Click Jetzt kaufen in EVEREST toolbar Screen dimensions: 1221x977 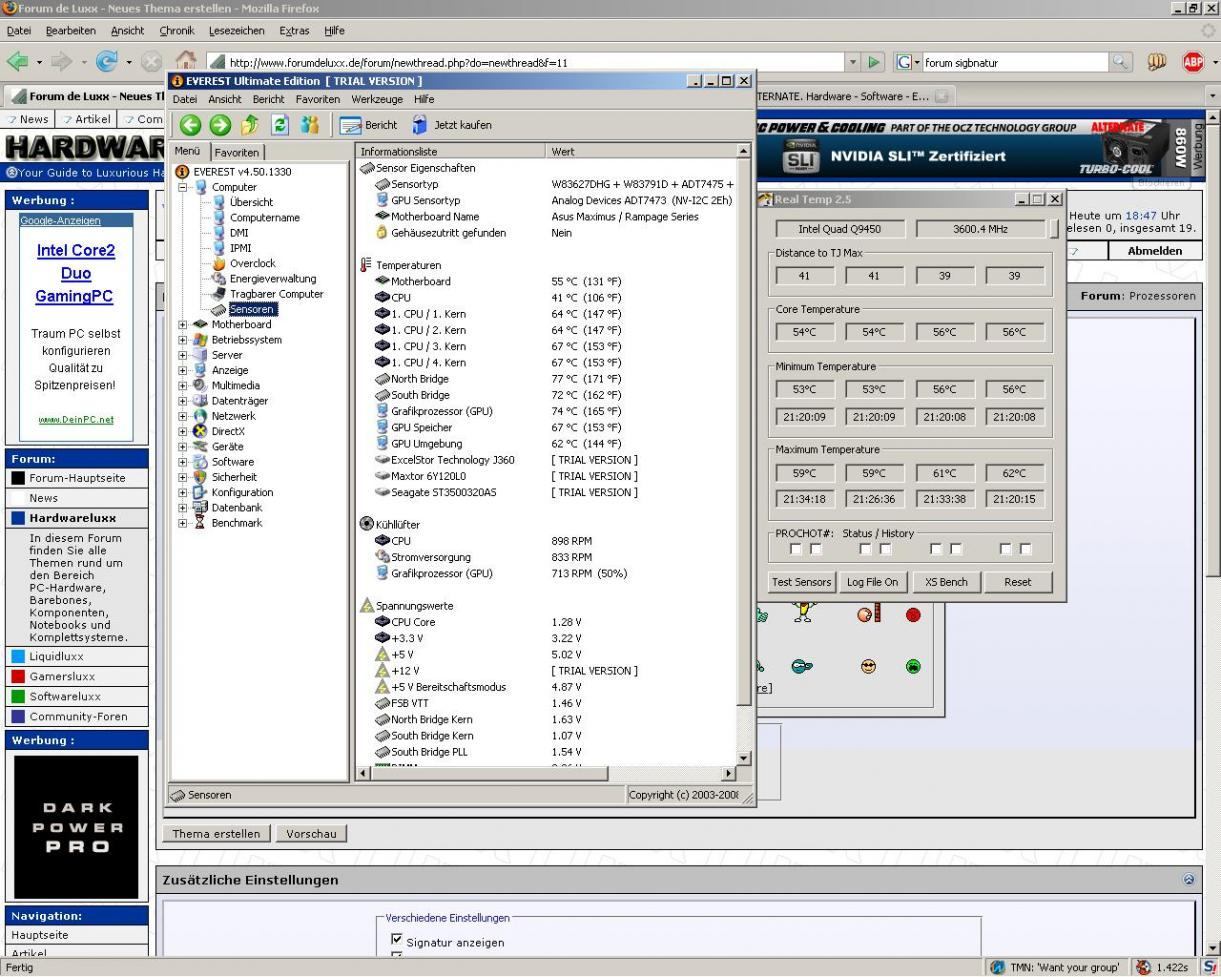coord(452,125)
